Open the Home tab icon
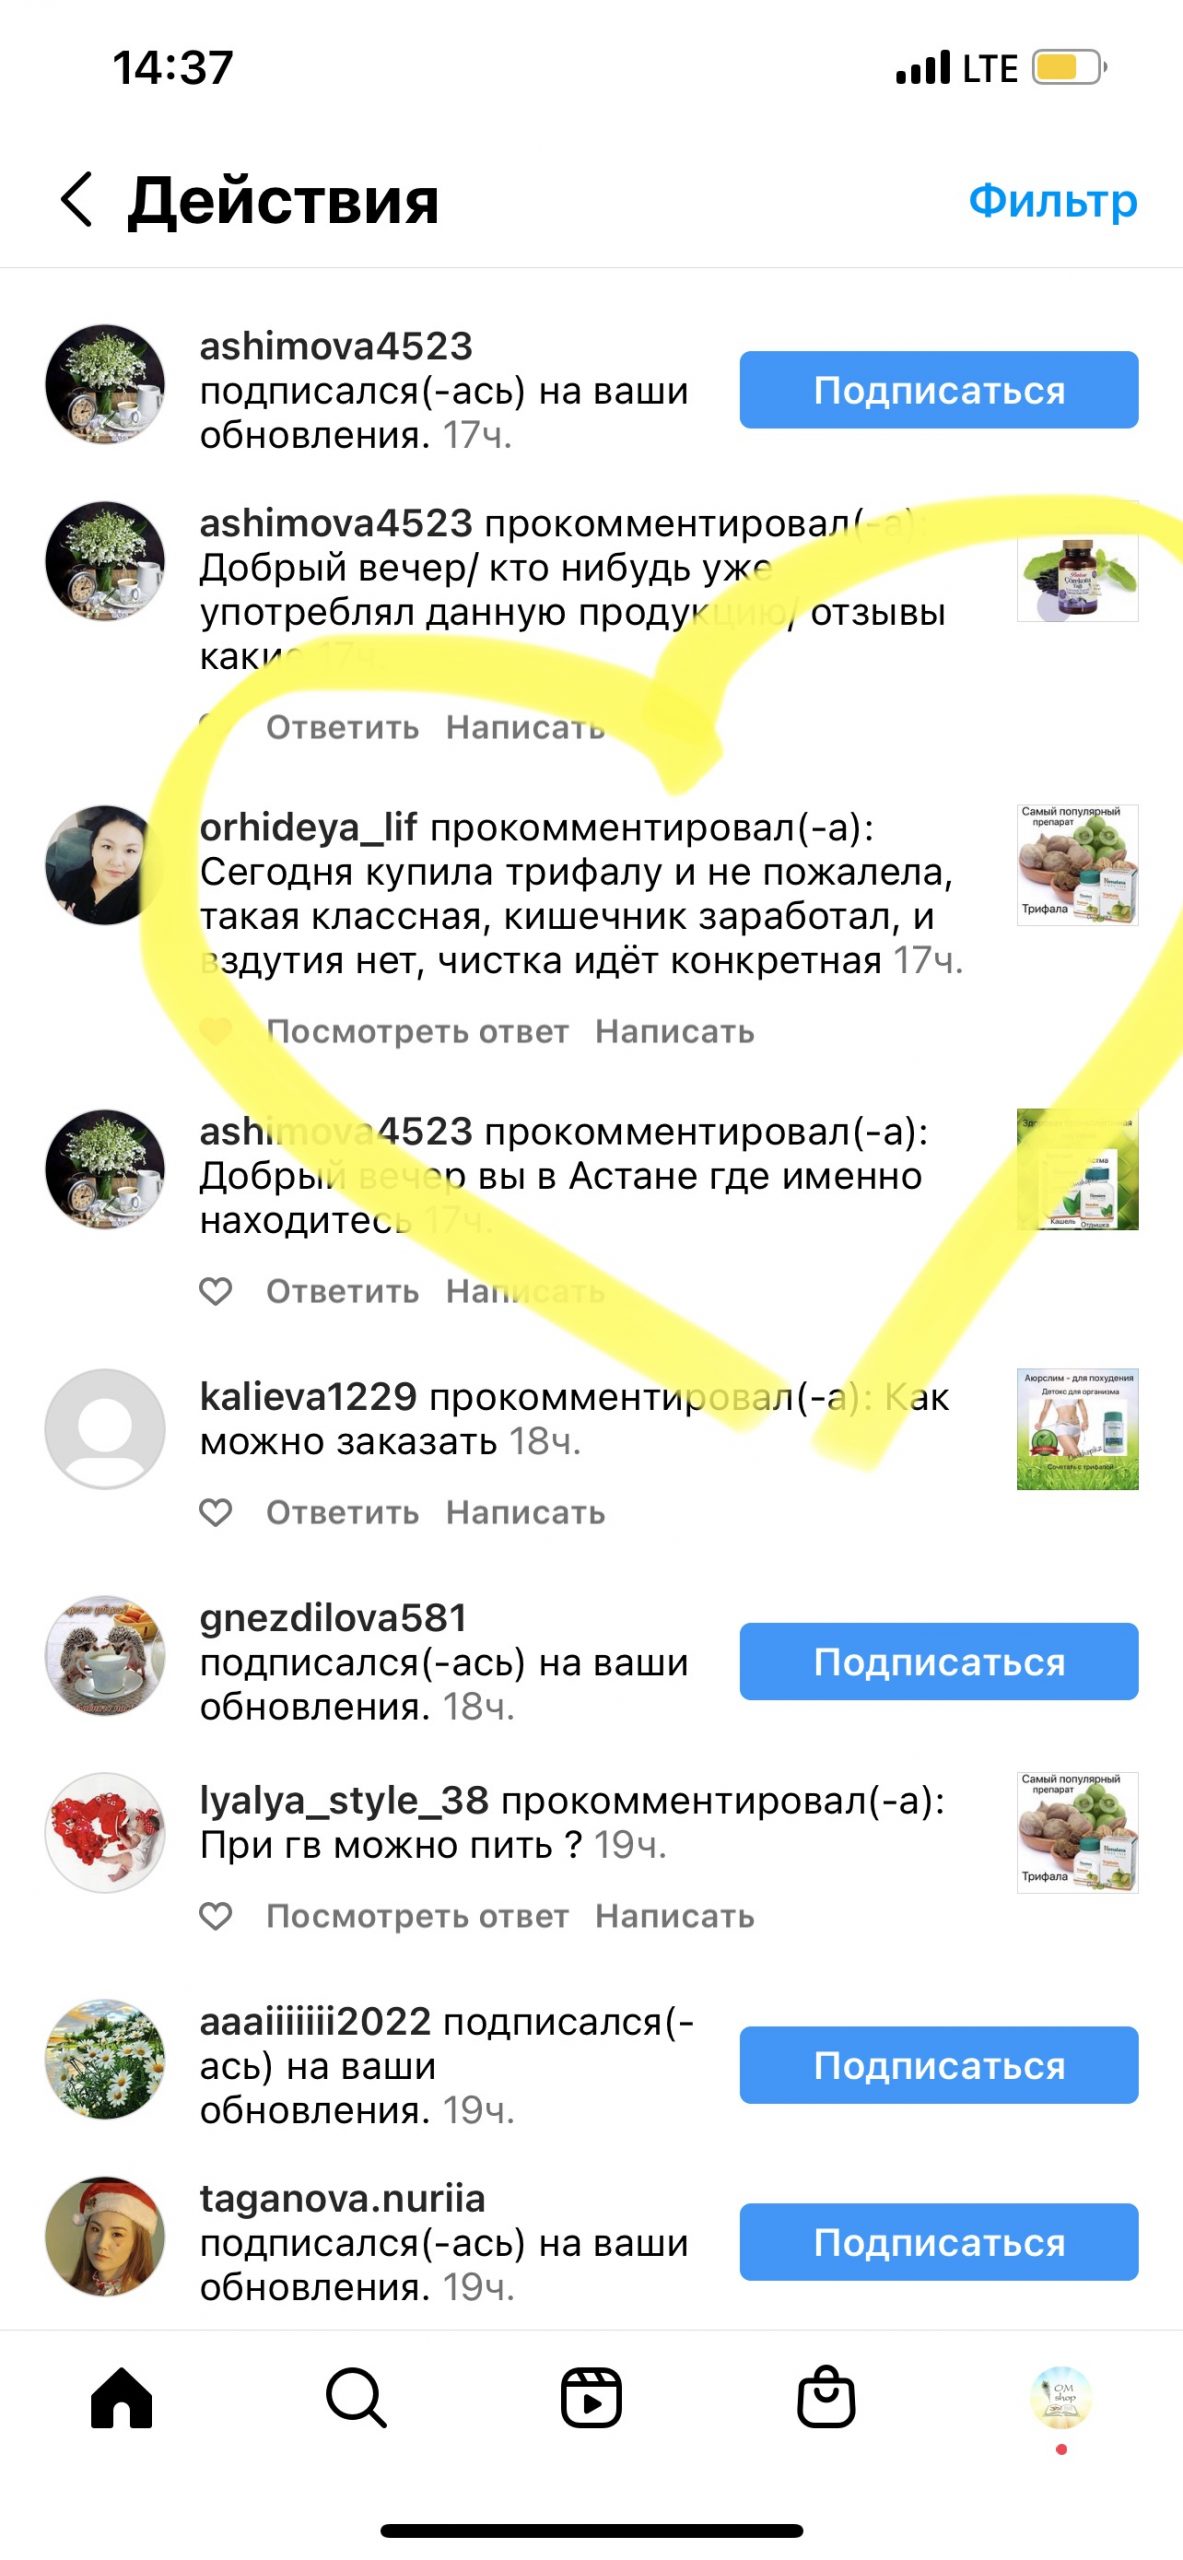 pos(121,2398)
